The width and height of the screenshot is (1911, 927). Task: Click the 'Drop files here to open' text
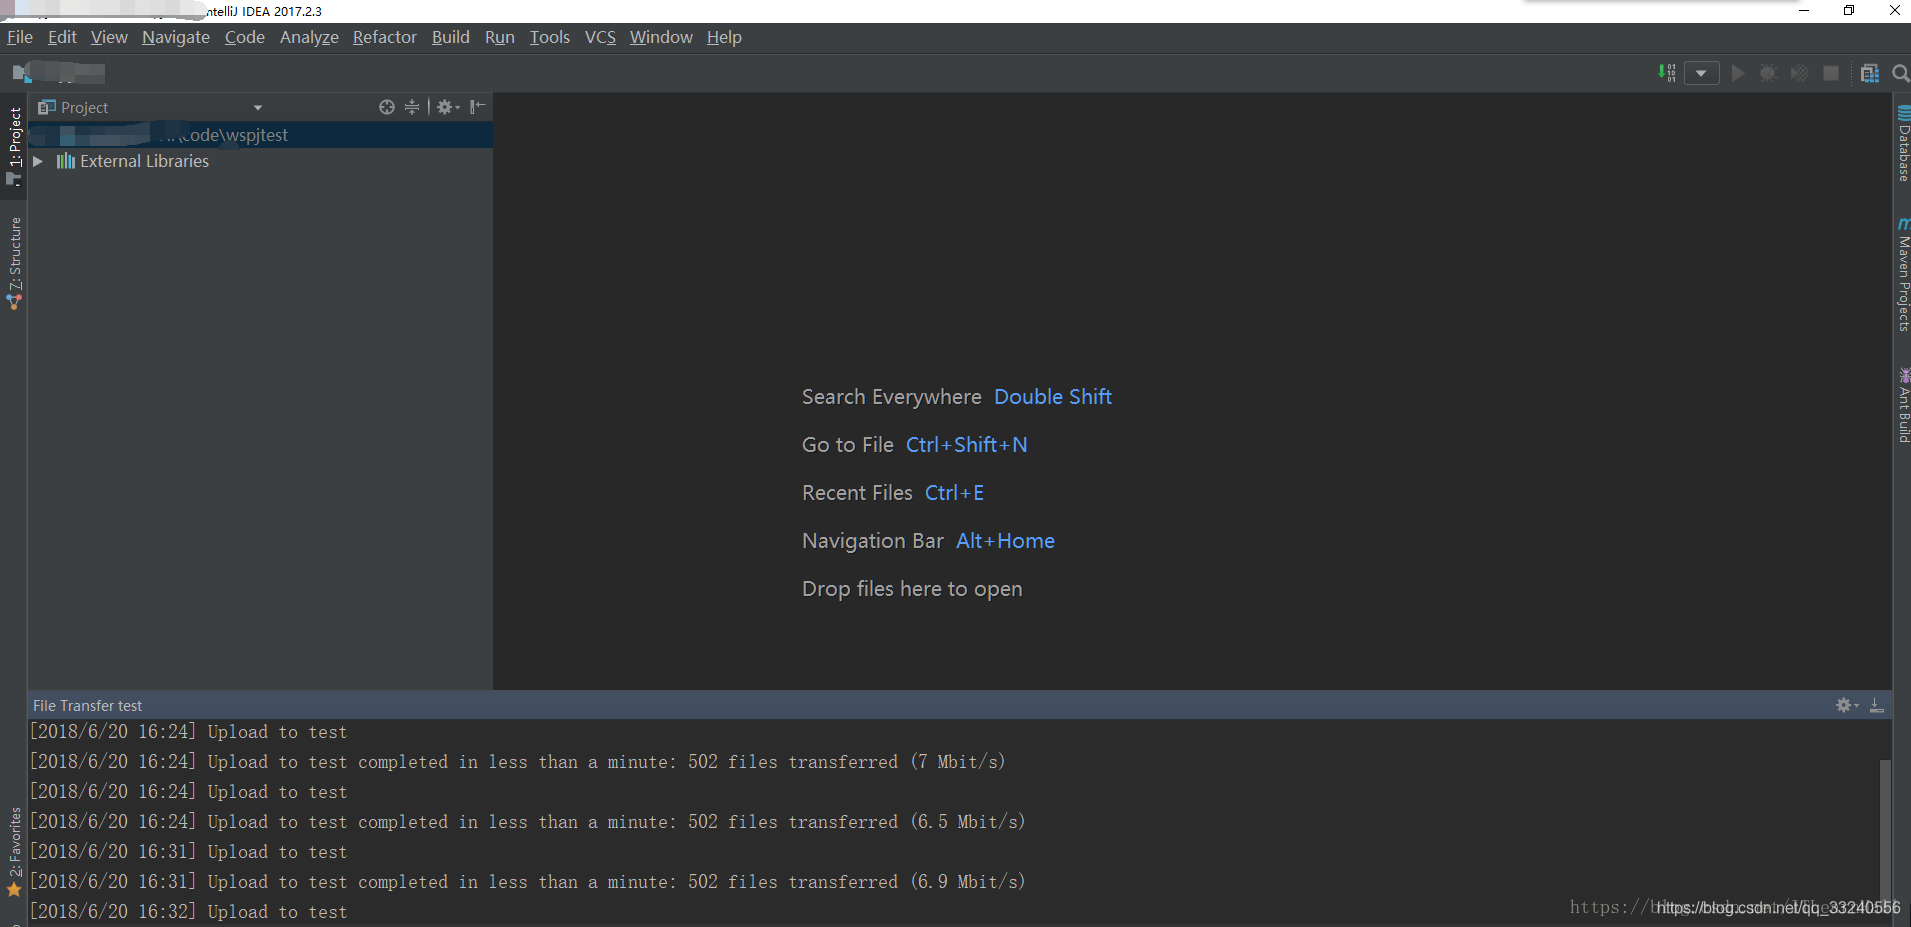coord(912,589)
